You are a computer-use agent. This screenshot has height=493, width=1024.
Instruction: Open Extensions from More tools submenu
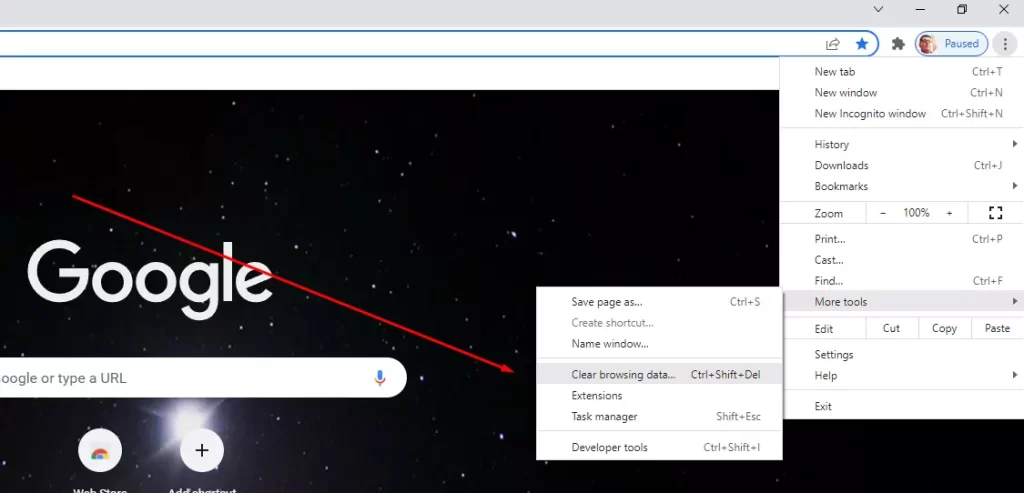659,395
